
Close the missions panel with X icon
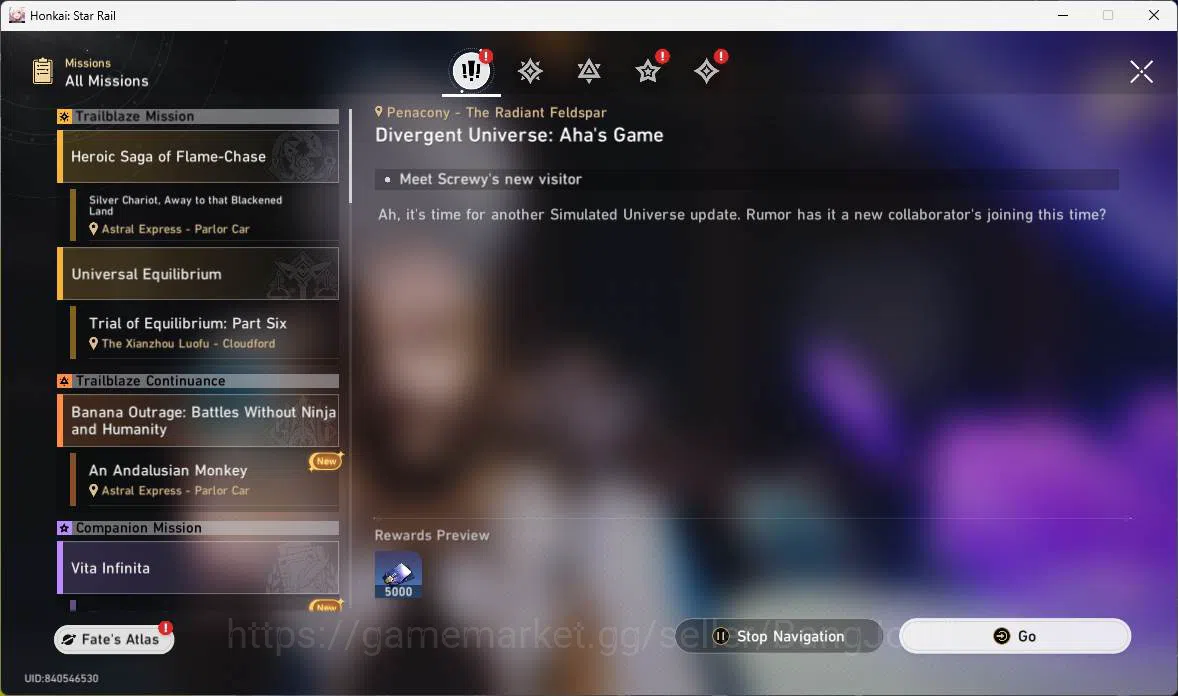point(1141,72)
